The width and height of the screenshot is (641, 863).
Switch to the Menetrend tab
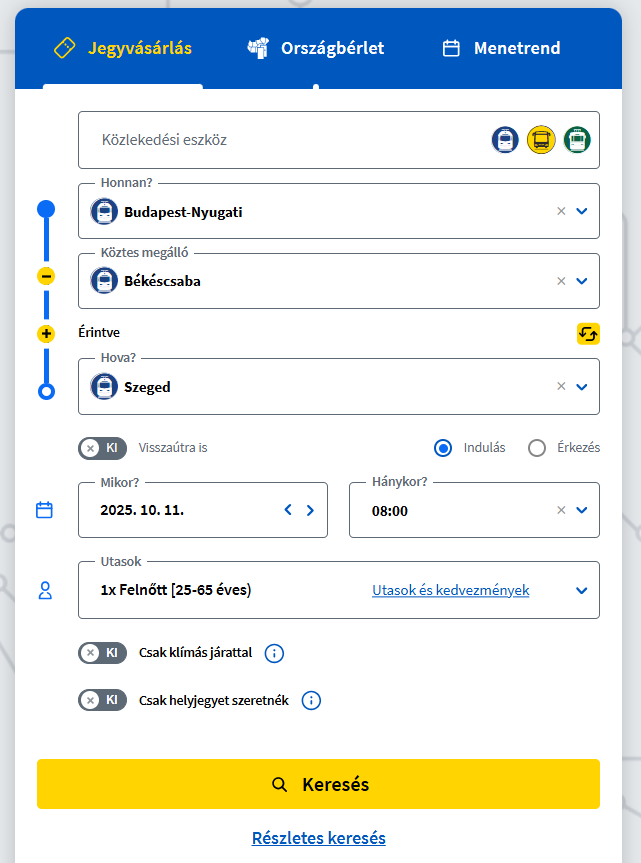[x=501, y=48]
